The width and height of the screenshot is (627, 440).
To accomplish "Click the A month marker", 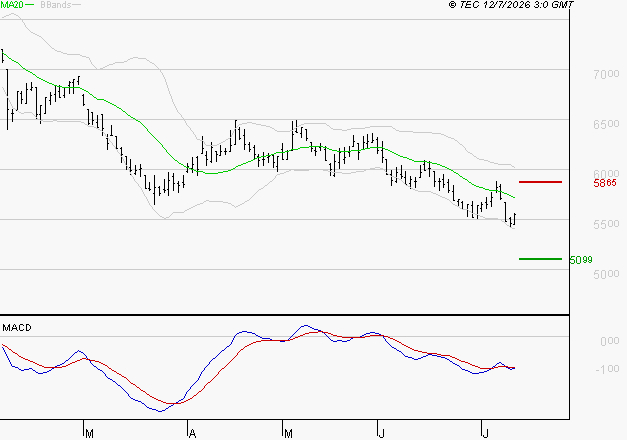I will tap(192, 434).
